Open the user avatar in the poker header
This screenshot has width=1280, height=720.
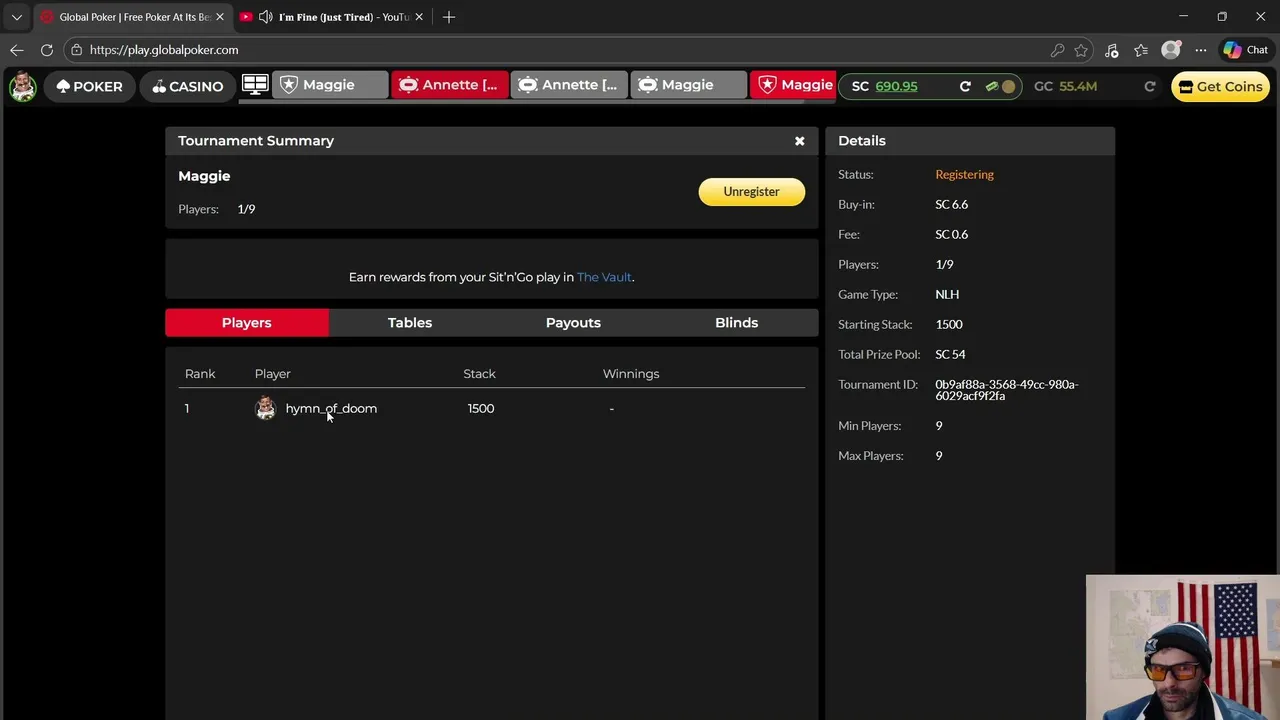click(22, 86)
